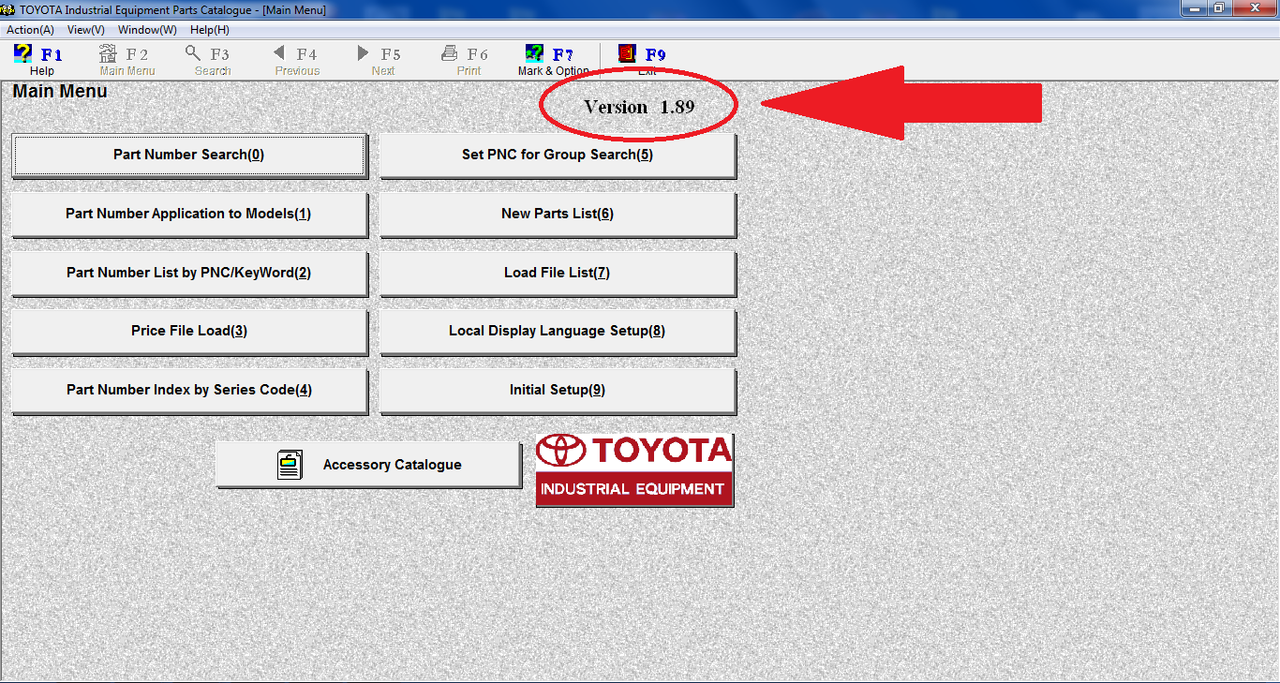The height and width of the screenshot is (683, 1280).
Task: Open the View(V) menu
Action: click(x=86, y=30)
